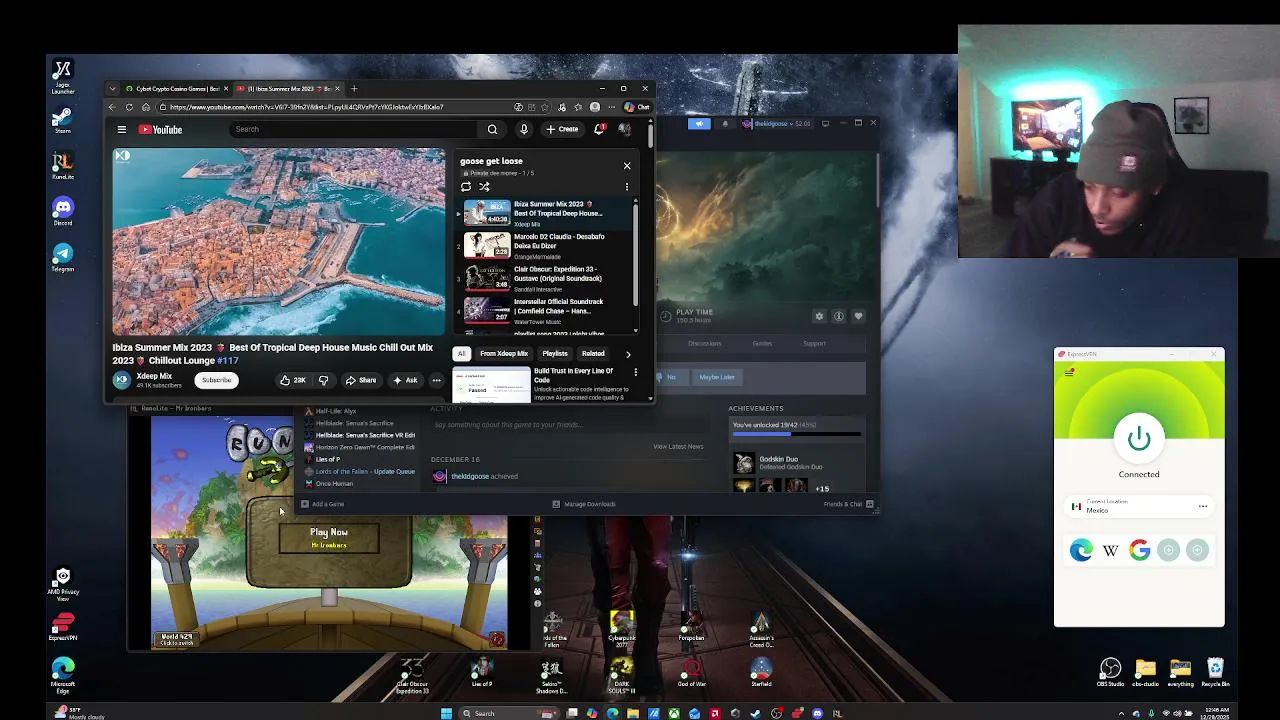This screenshot has height=720, width=1280.
Task: Click the browser address bar URL
Action: point(306,107)
